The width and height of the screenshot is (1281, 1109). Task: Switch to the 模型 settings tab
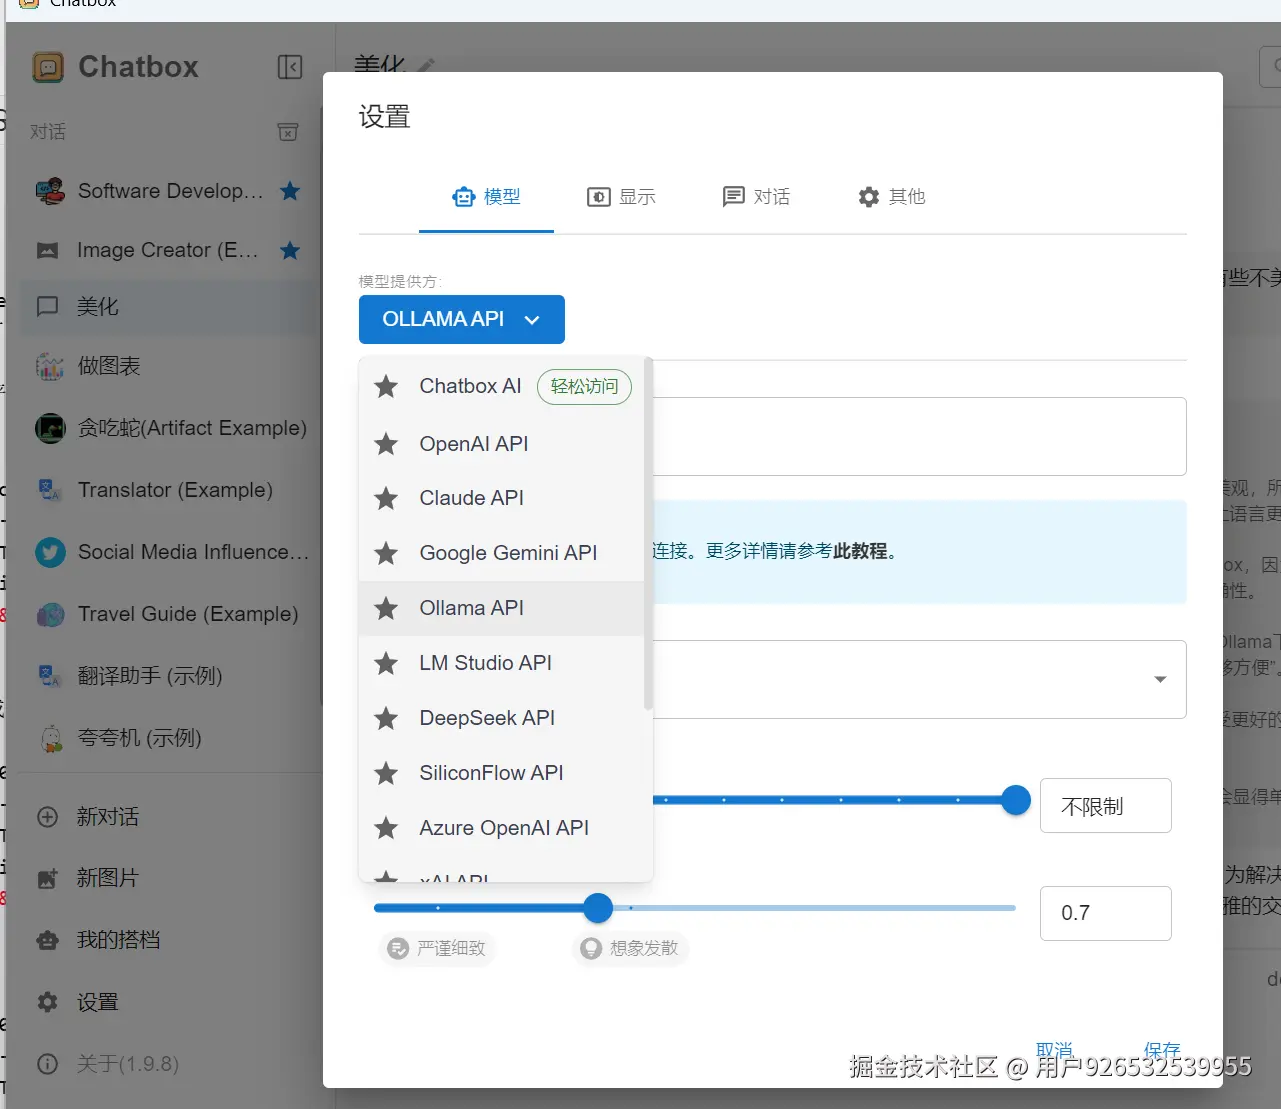pyautogui.click(x=486, y=197)
